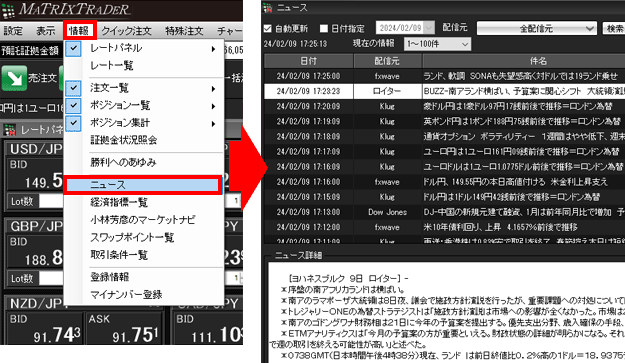Click the news window title bar icon

[267, 8]
